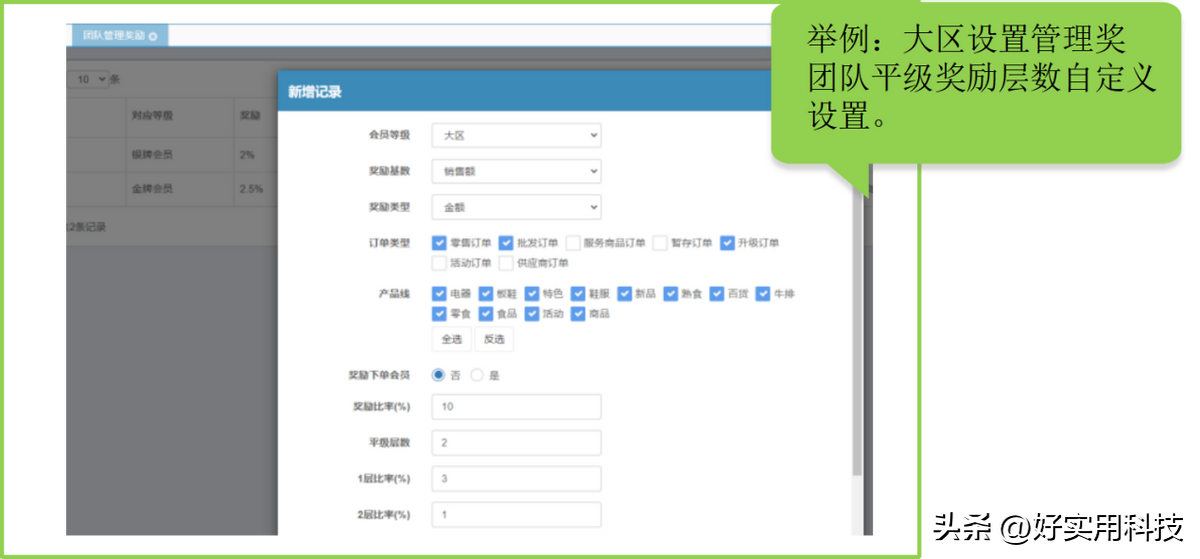This screenshot has height=559, width=1200.
Task: Click the 平级层数 input field
Action: [516, 442]
